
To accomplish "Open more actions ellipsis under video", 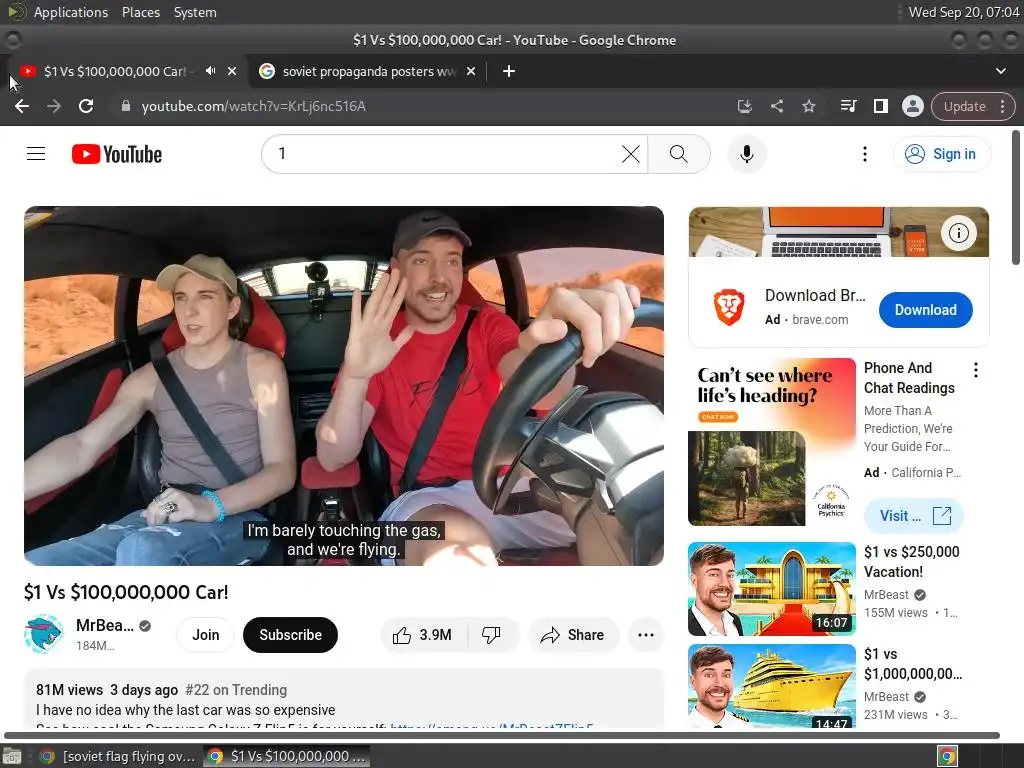I will (x=645, y=635).
